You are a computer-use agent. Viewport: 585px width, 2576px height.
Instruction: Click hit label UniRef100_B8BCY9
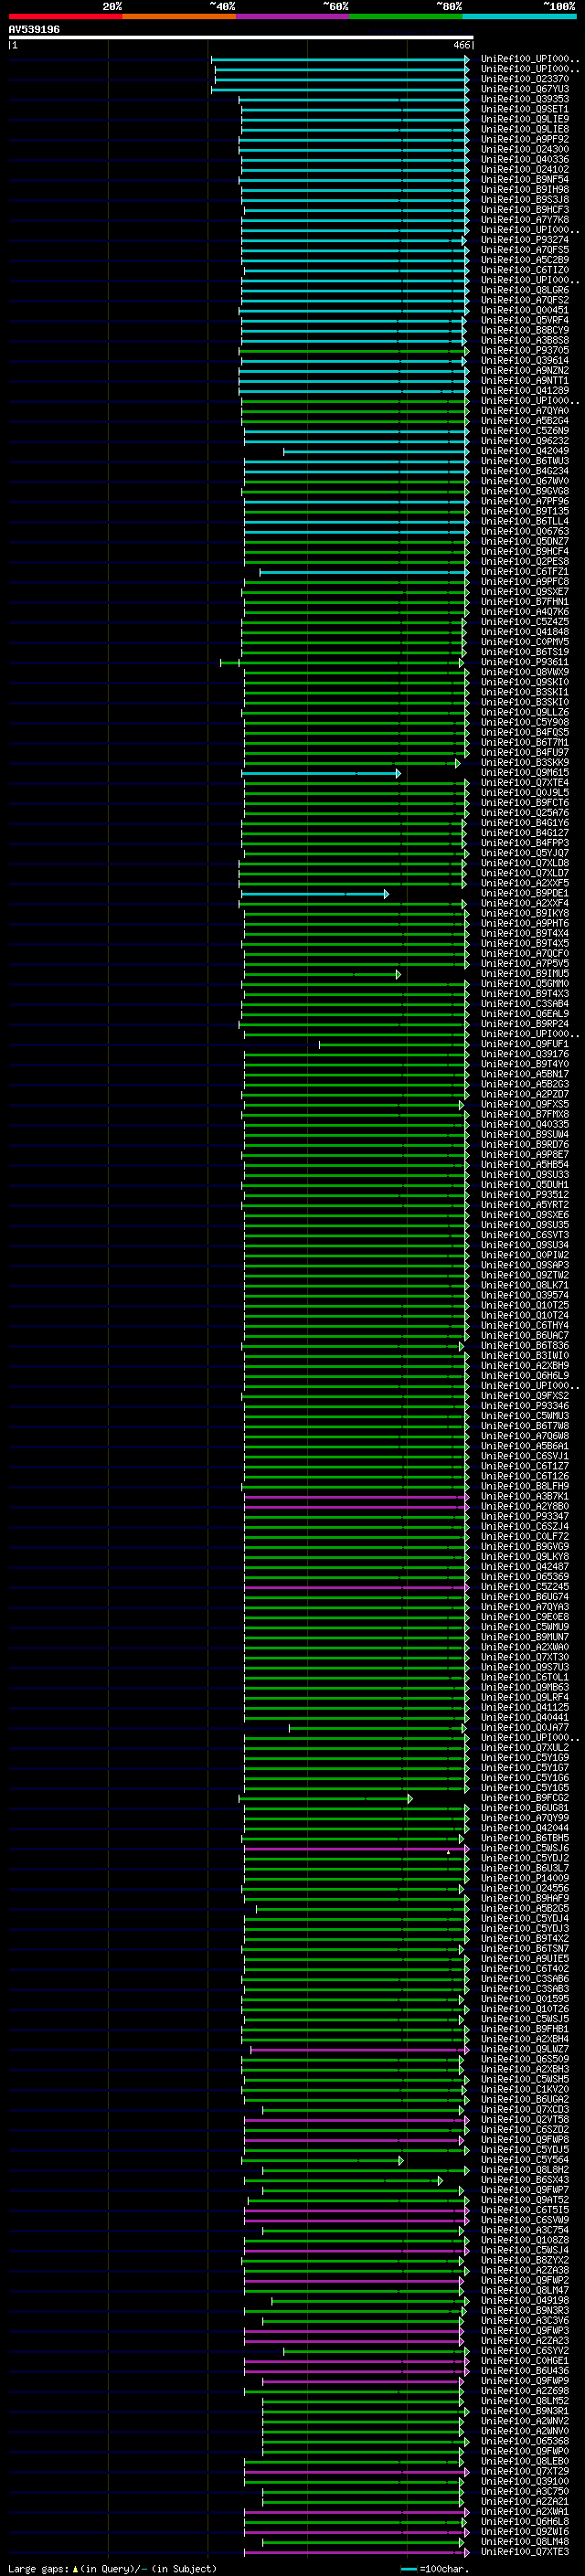tap(524, 330)
